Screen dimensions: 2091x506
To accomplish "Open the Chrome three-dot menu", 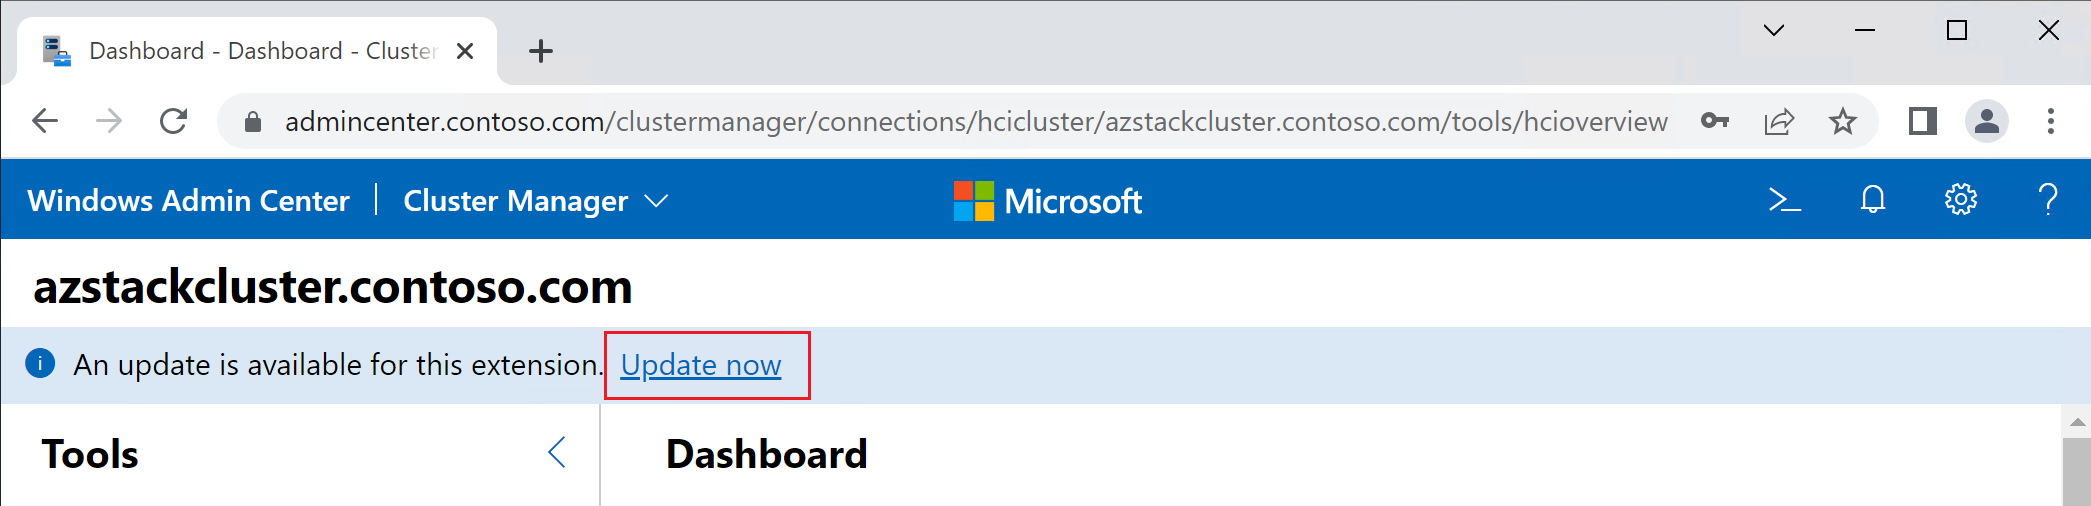I will tap(2051, 122).
